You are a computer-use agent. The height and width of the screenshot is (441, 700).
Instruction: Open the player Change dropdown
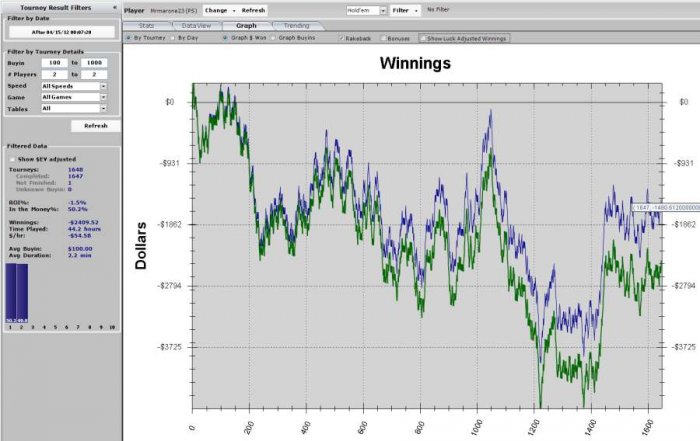tap(220, 10)
